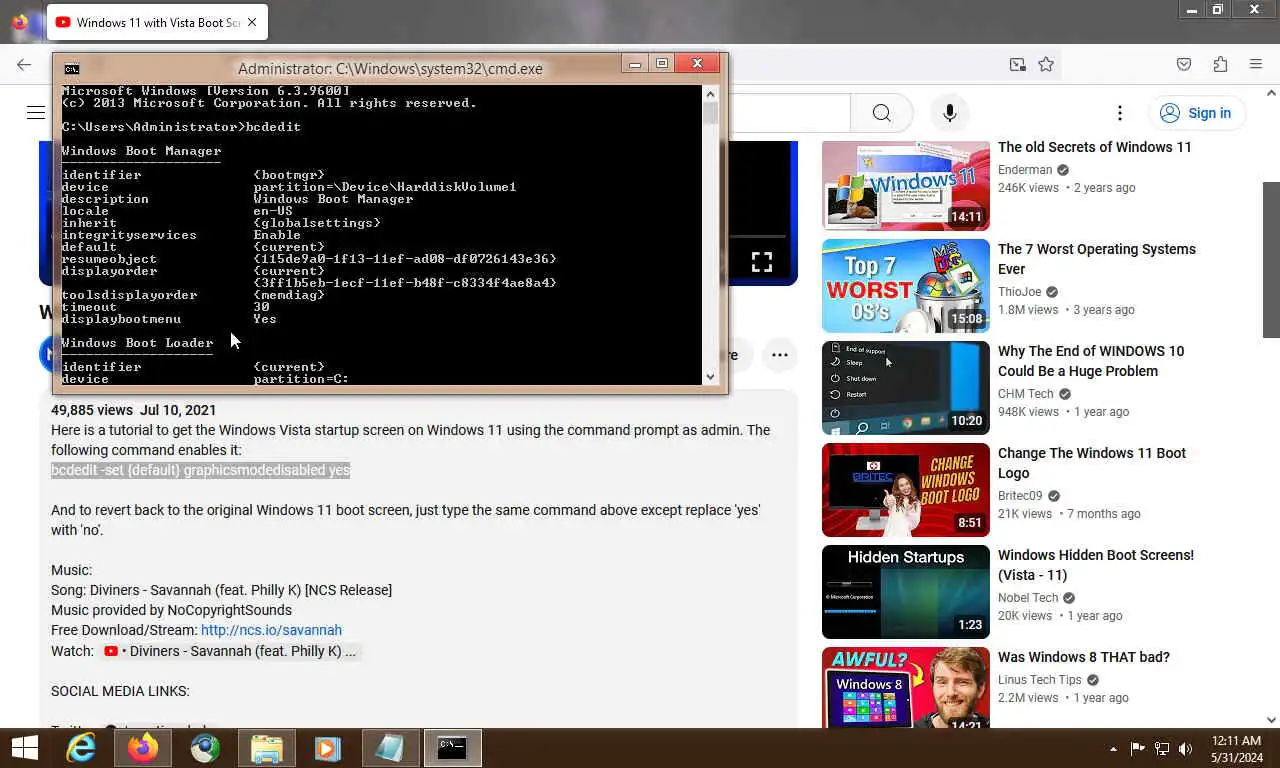This screenshot has width=1280, height=768.
Task: Click the YouTube search input field
Action: tap(790, 113)
